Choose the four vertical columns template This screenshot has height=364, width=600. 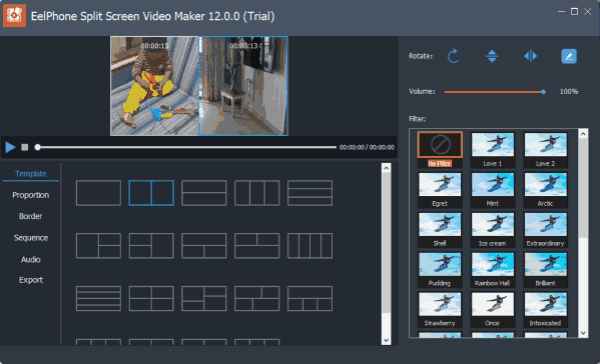[310, 246]
